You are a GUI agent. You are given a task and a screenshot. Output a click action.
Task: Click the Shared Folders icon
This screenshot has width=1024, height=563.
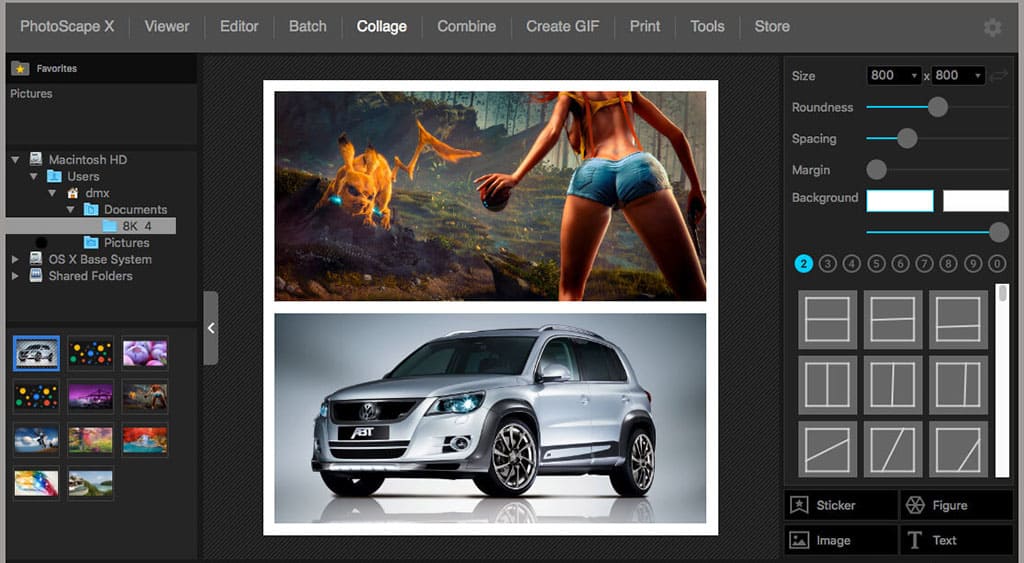[x=36, y=276]
